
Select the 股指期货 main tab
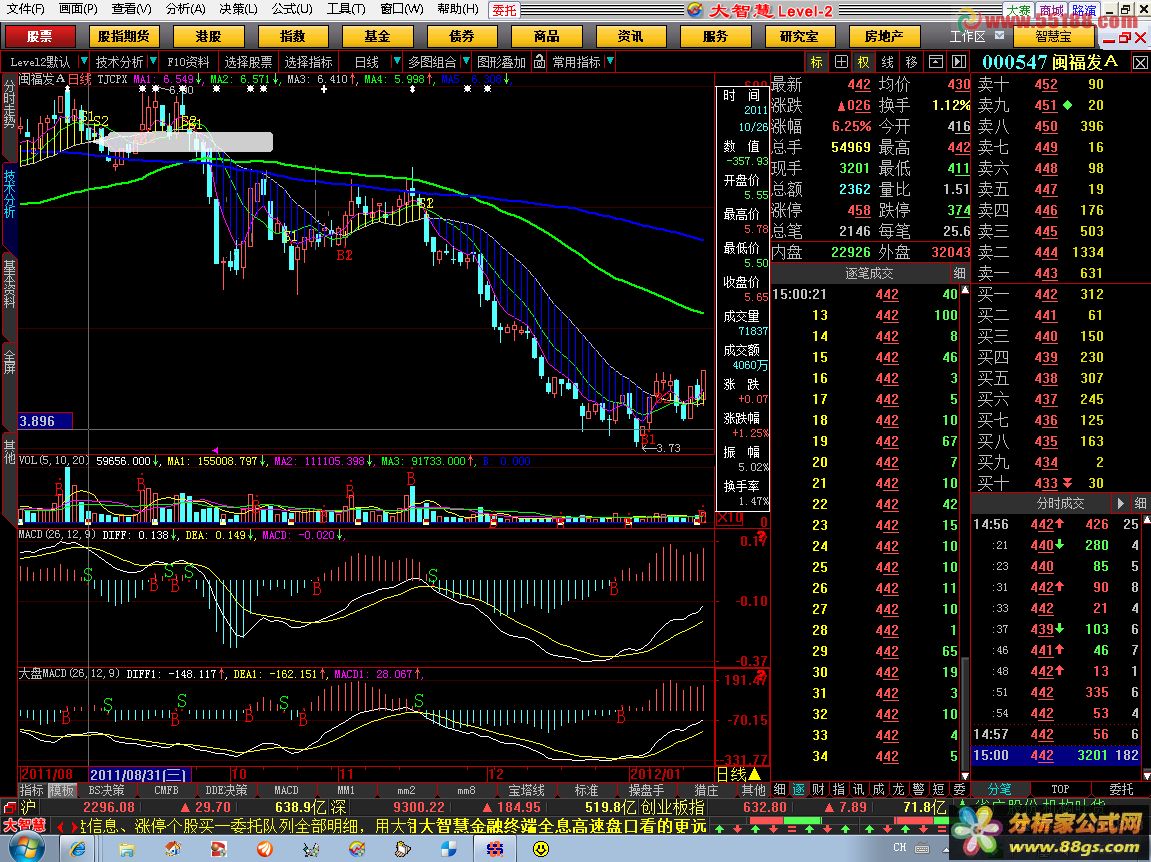tap(123, 36)
